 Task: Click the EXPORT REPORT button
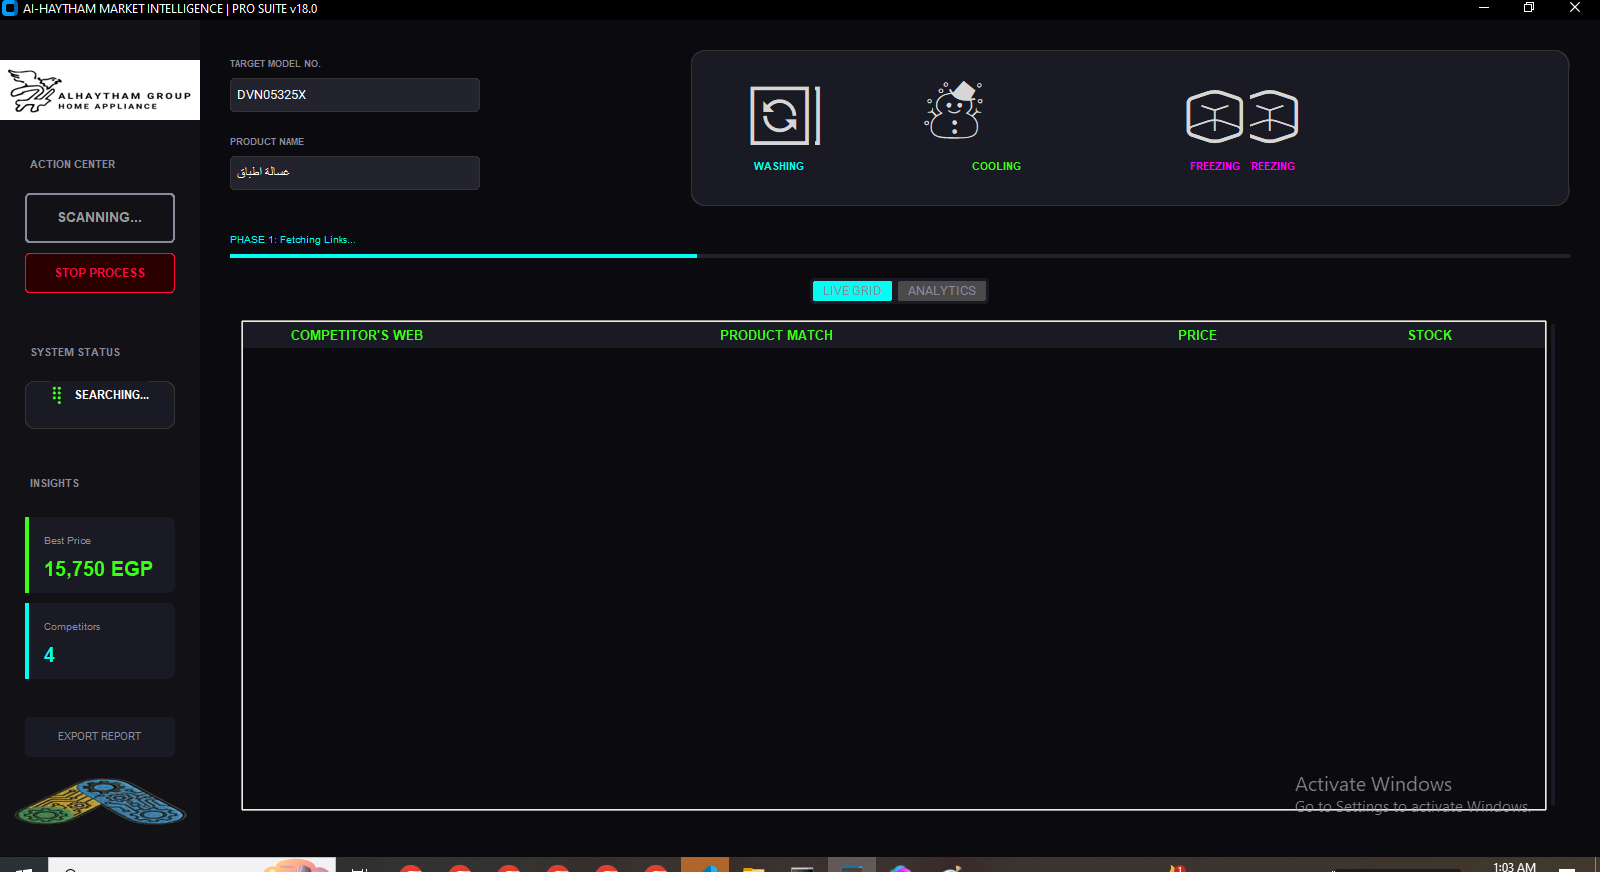tap(100, 737)
